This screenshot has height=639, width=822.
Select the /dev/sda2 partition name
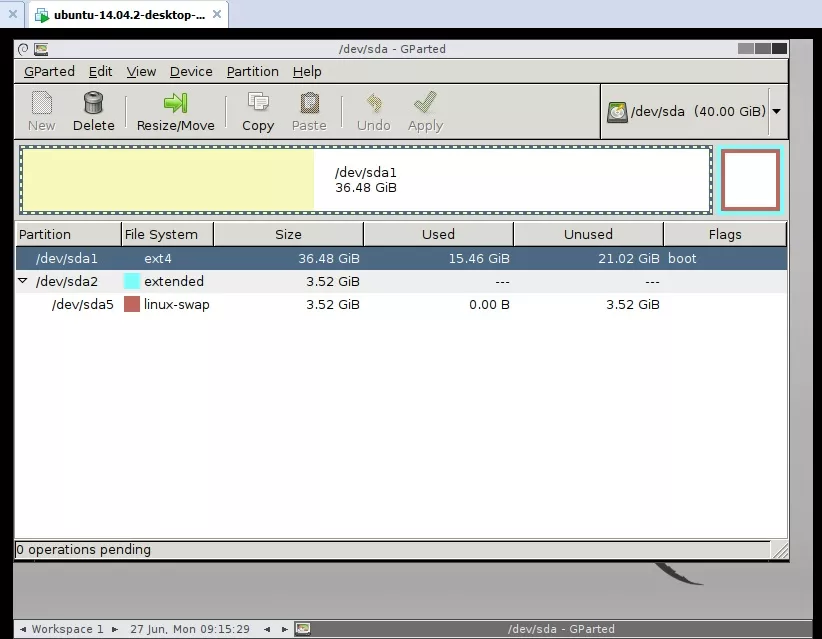67,281
